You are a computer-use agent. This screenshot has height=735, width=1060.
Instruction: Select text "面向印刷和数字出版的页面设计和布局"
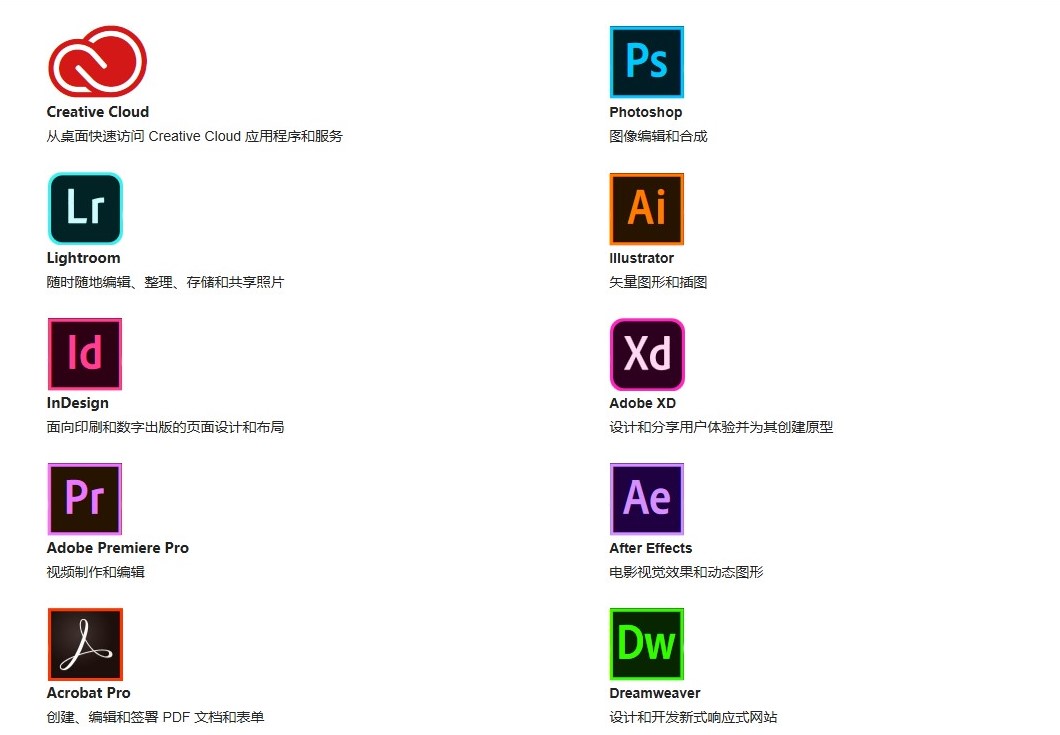[x=166, y=427]
